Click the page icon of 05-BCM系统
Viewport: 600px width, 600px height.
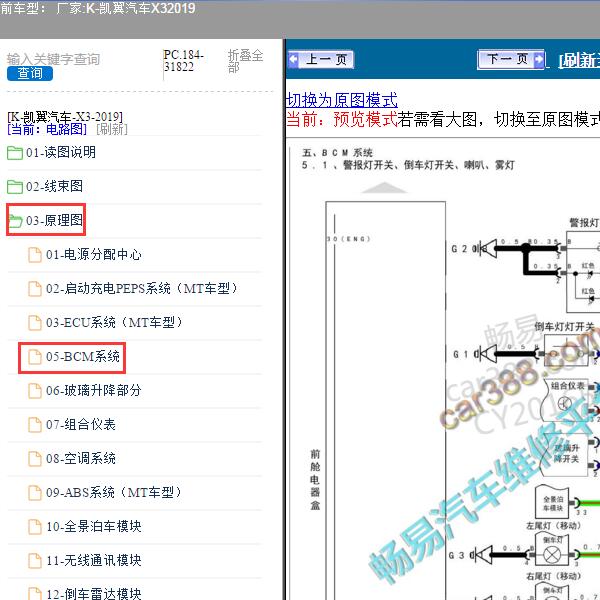35,357
